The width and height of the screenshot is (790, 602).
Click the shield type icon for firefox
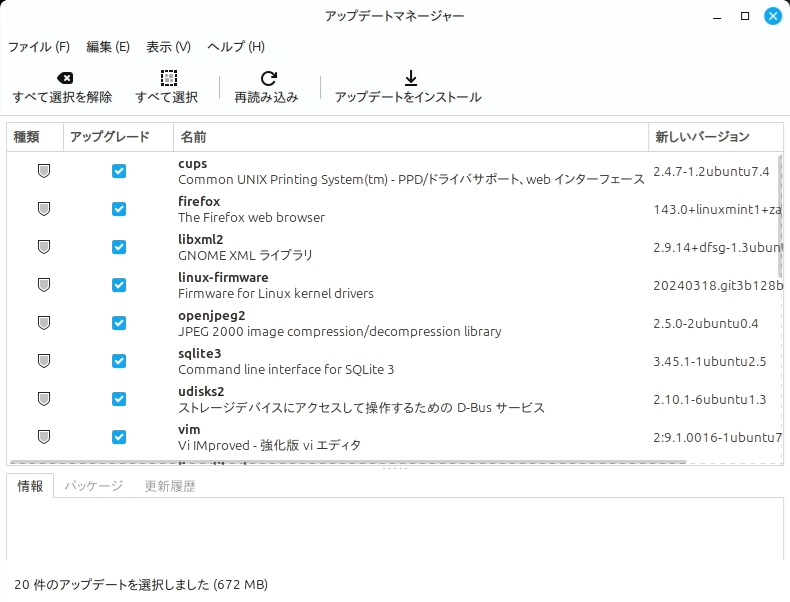[x=43, y=209]
